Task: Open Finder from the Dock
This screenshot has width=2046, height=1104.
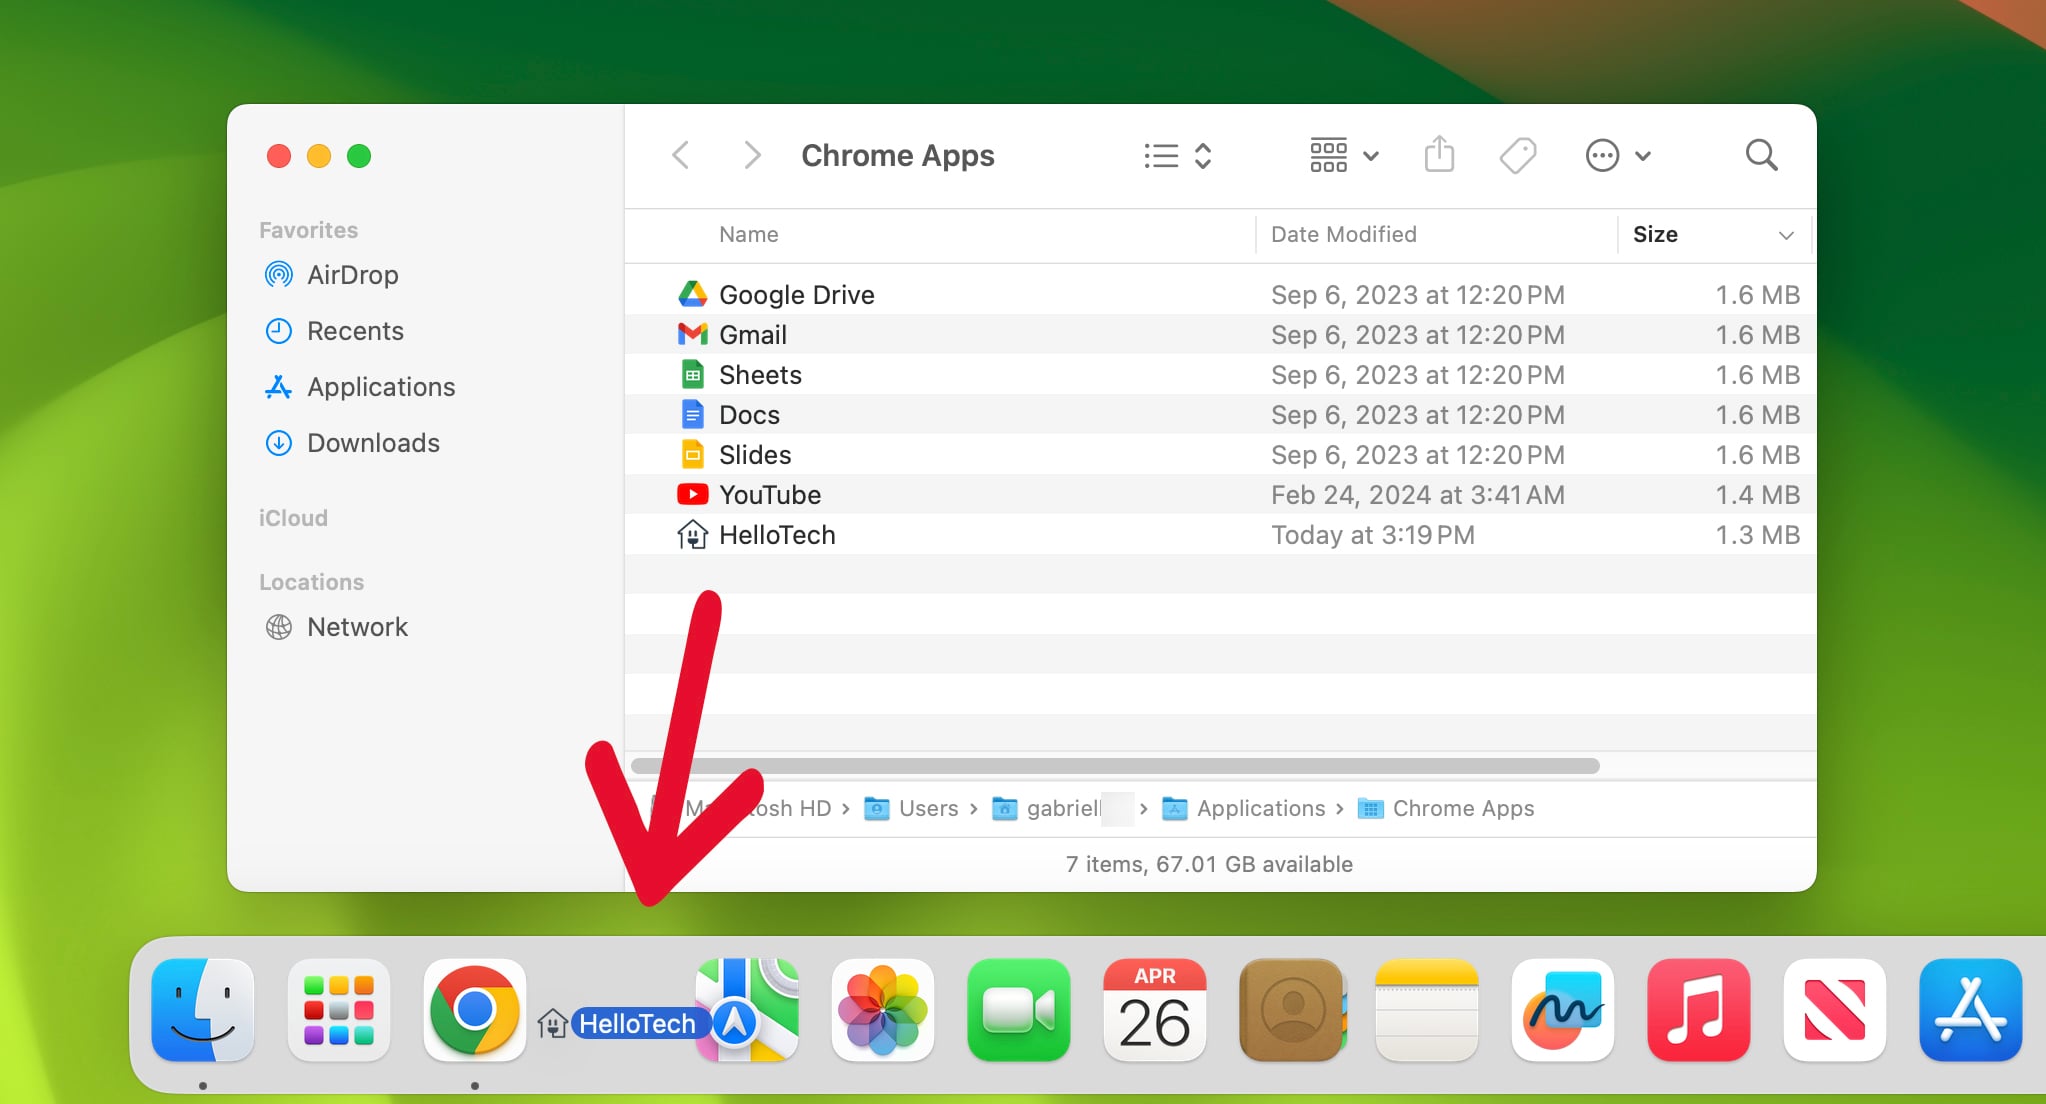Action: pyautogui.click(x=203, y=1010)
